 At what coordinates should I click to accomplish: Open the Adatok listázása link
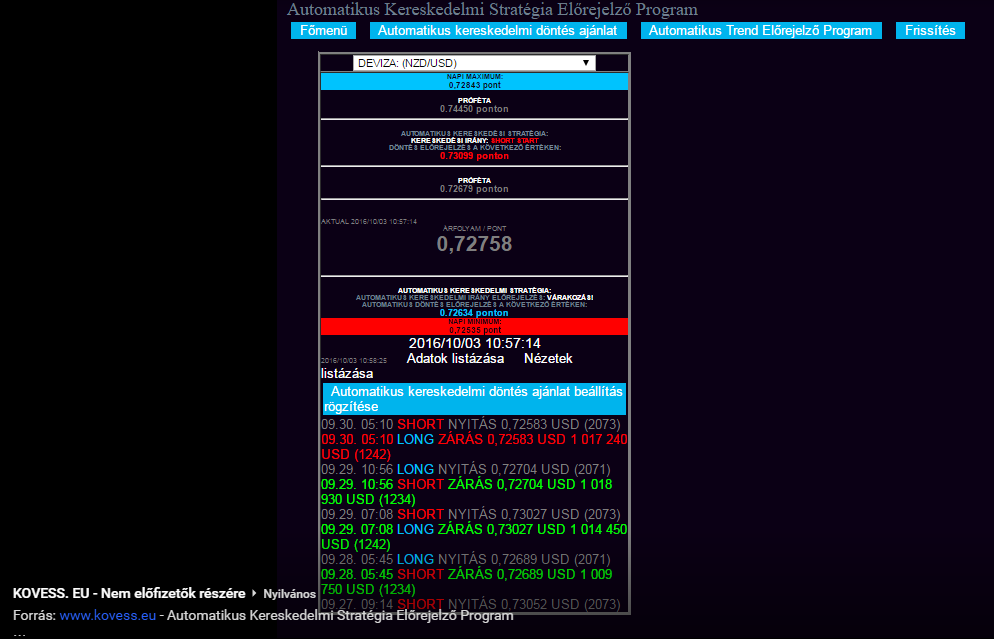(455, 358)
